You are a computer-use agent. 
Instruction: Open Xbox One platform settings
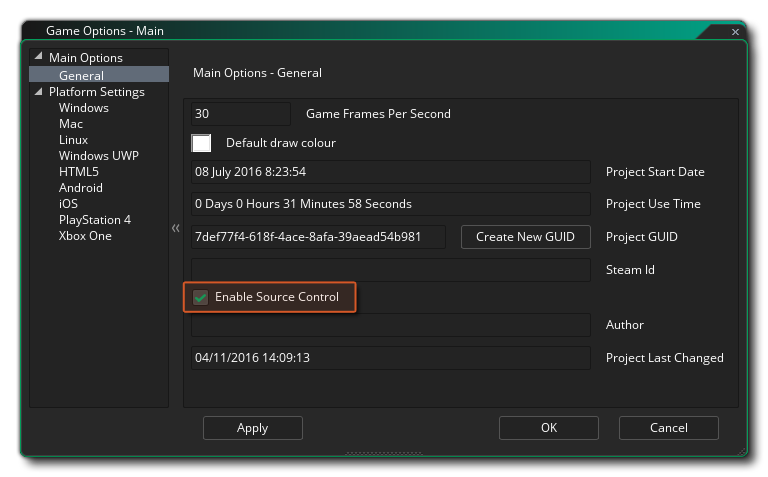(85, 236)
